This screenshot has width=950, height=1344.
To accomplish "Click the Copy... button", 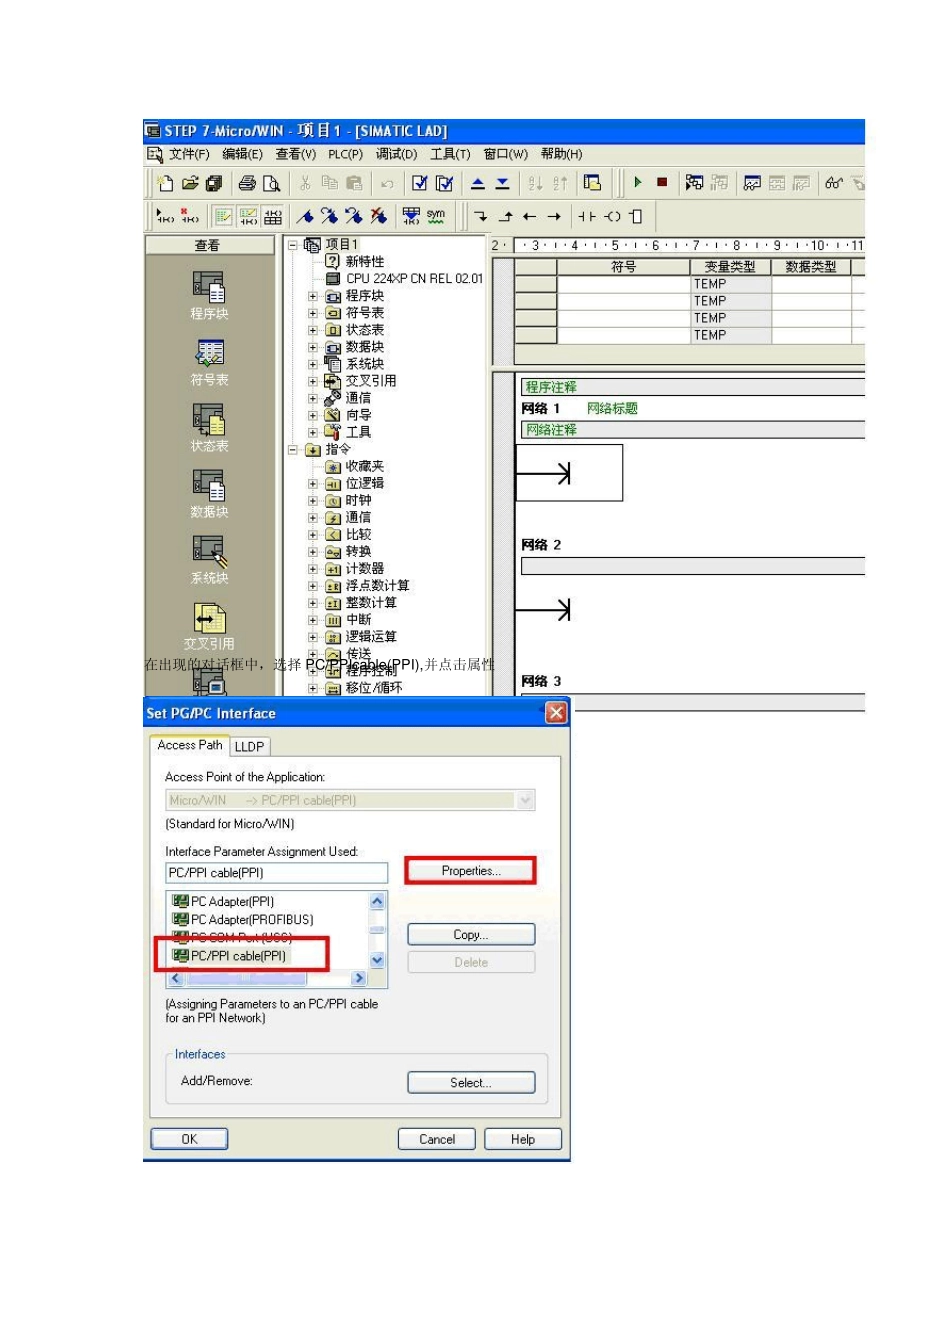I will click(x=471, y=934).
